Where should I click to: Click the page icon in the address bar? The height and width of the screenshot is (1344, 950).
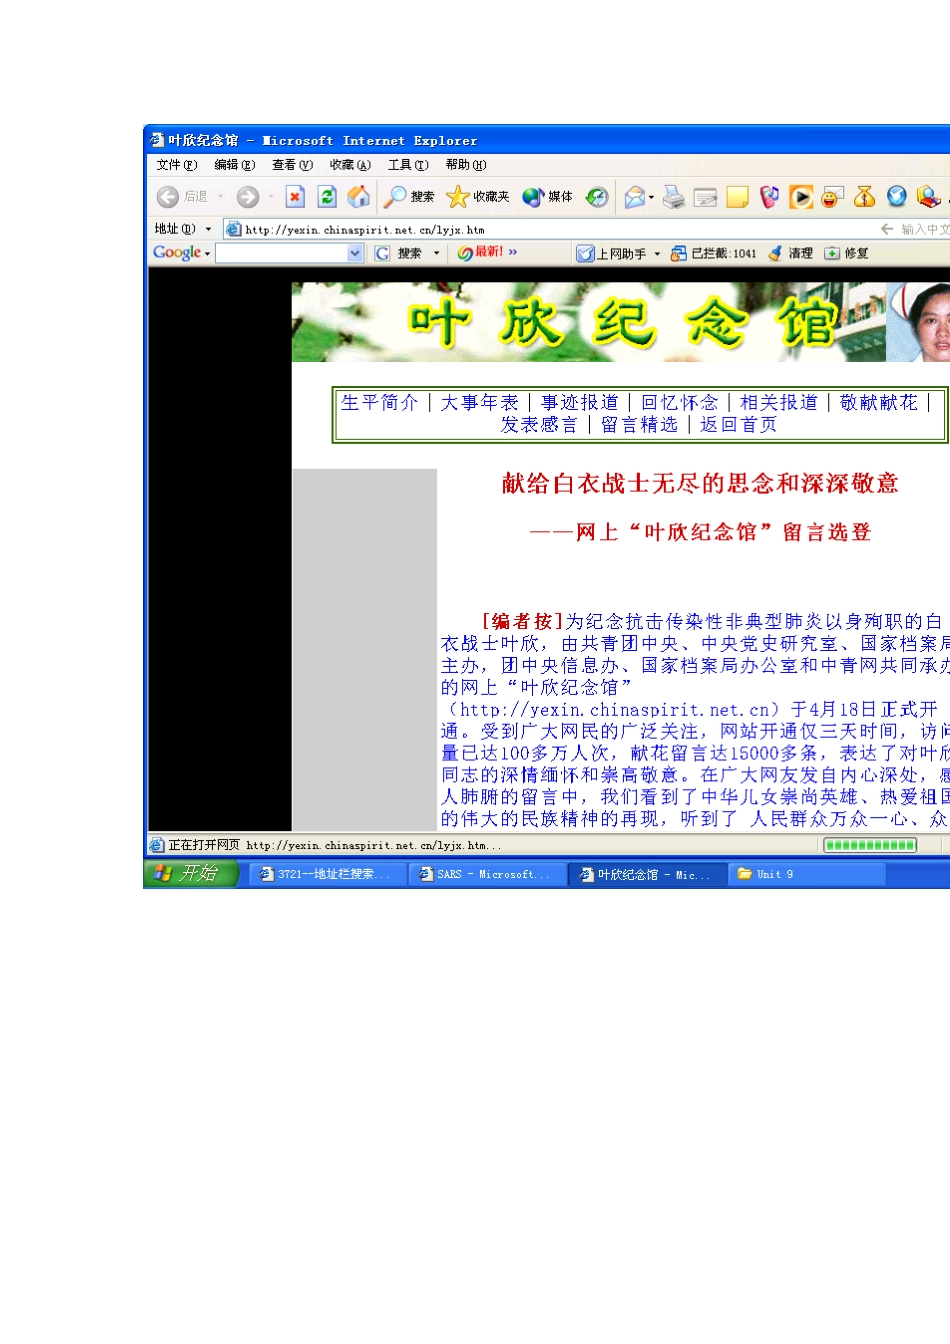tap(233, 229)
